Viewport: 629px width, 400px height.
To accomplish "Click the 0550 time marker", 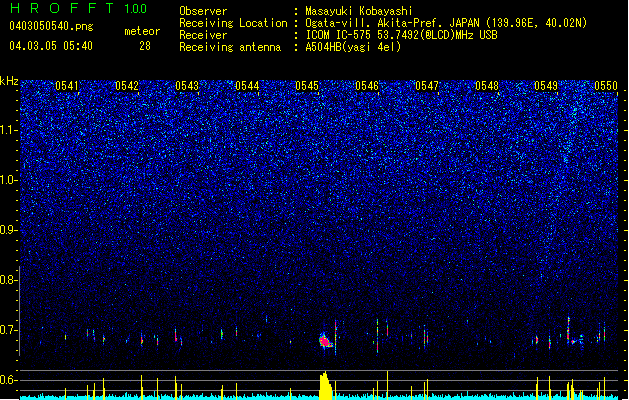I will click(606, 86).
